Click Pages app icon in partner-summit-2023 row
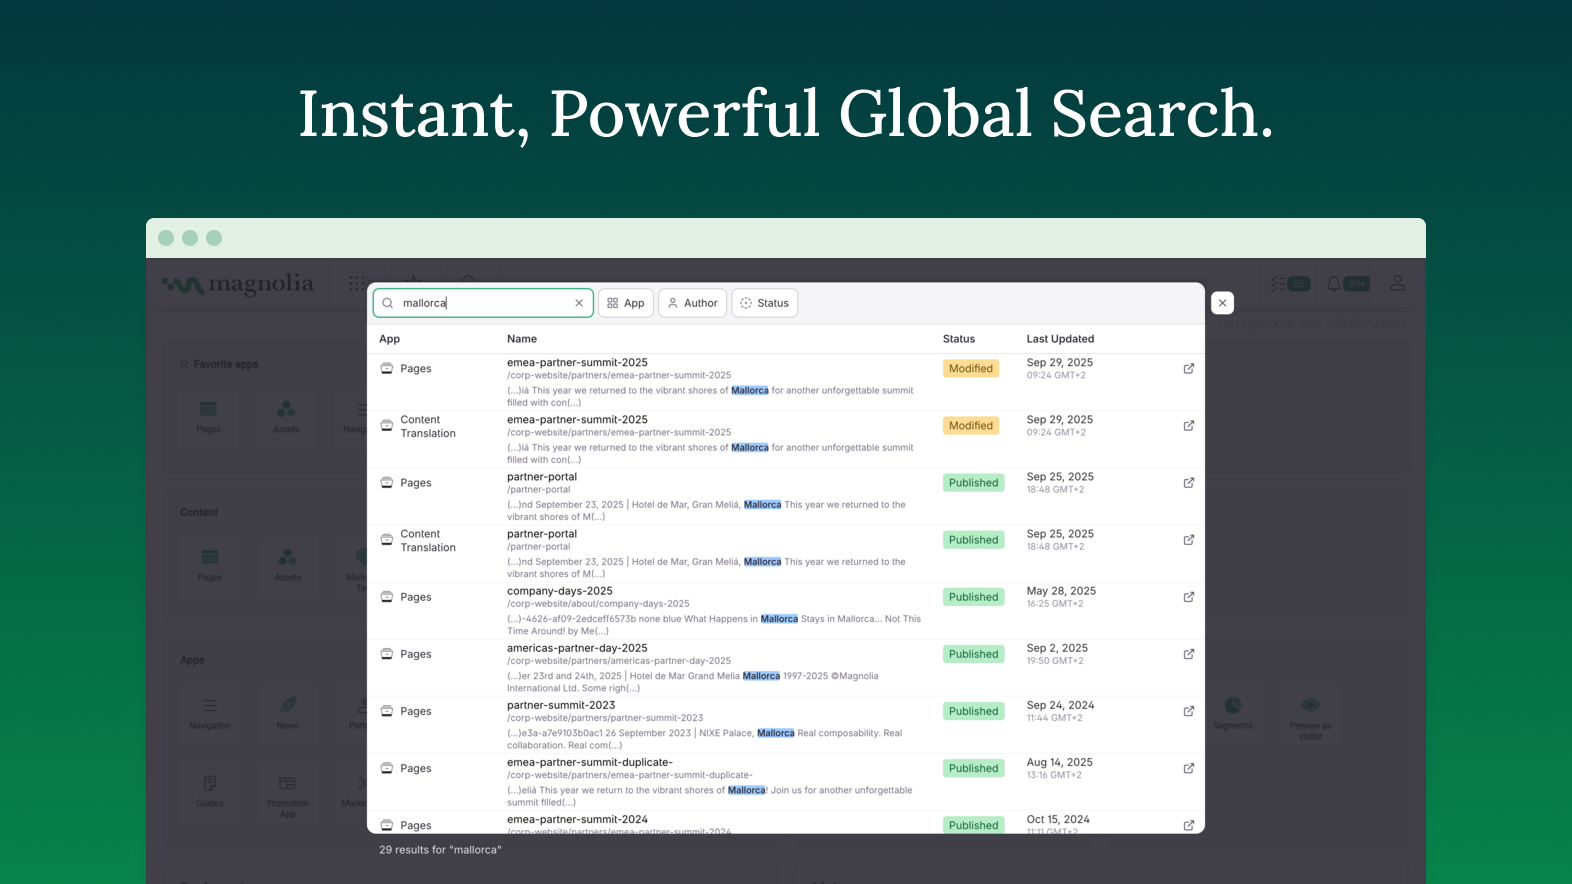 pyautogui.click(x=387, y=711)
